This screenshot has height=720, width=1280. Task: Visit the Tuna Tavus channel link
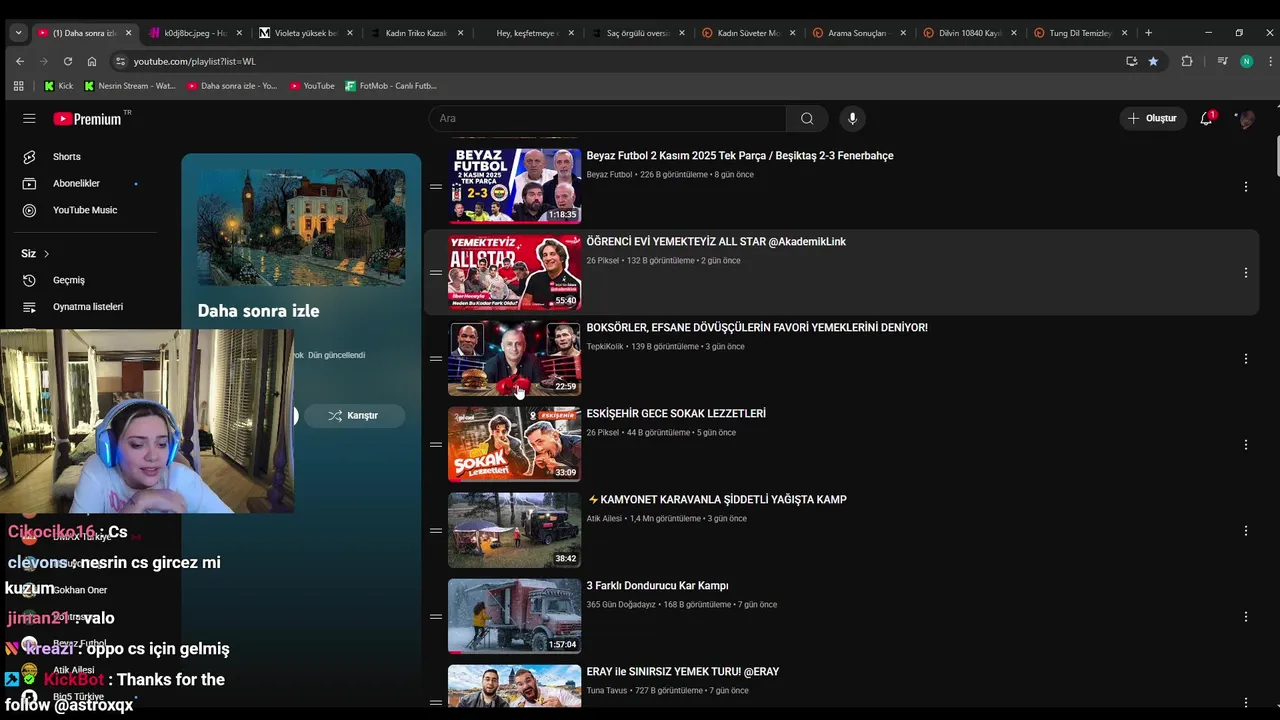pyautogui.click(x=607, y=691)
